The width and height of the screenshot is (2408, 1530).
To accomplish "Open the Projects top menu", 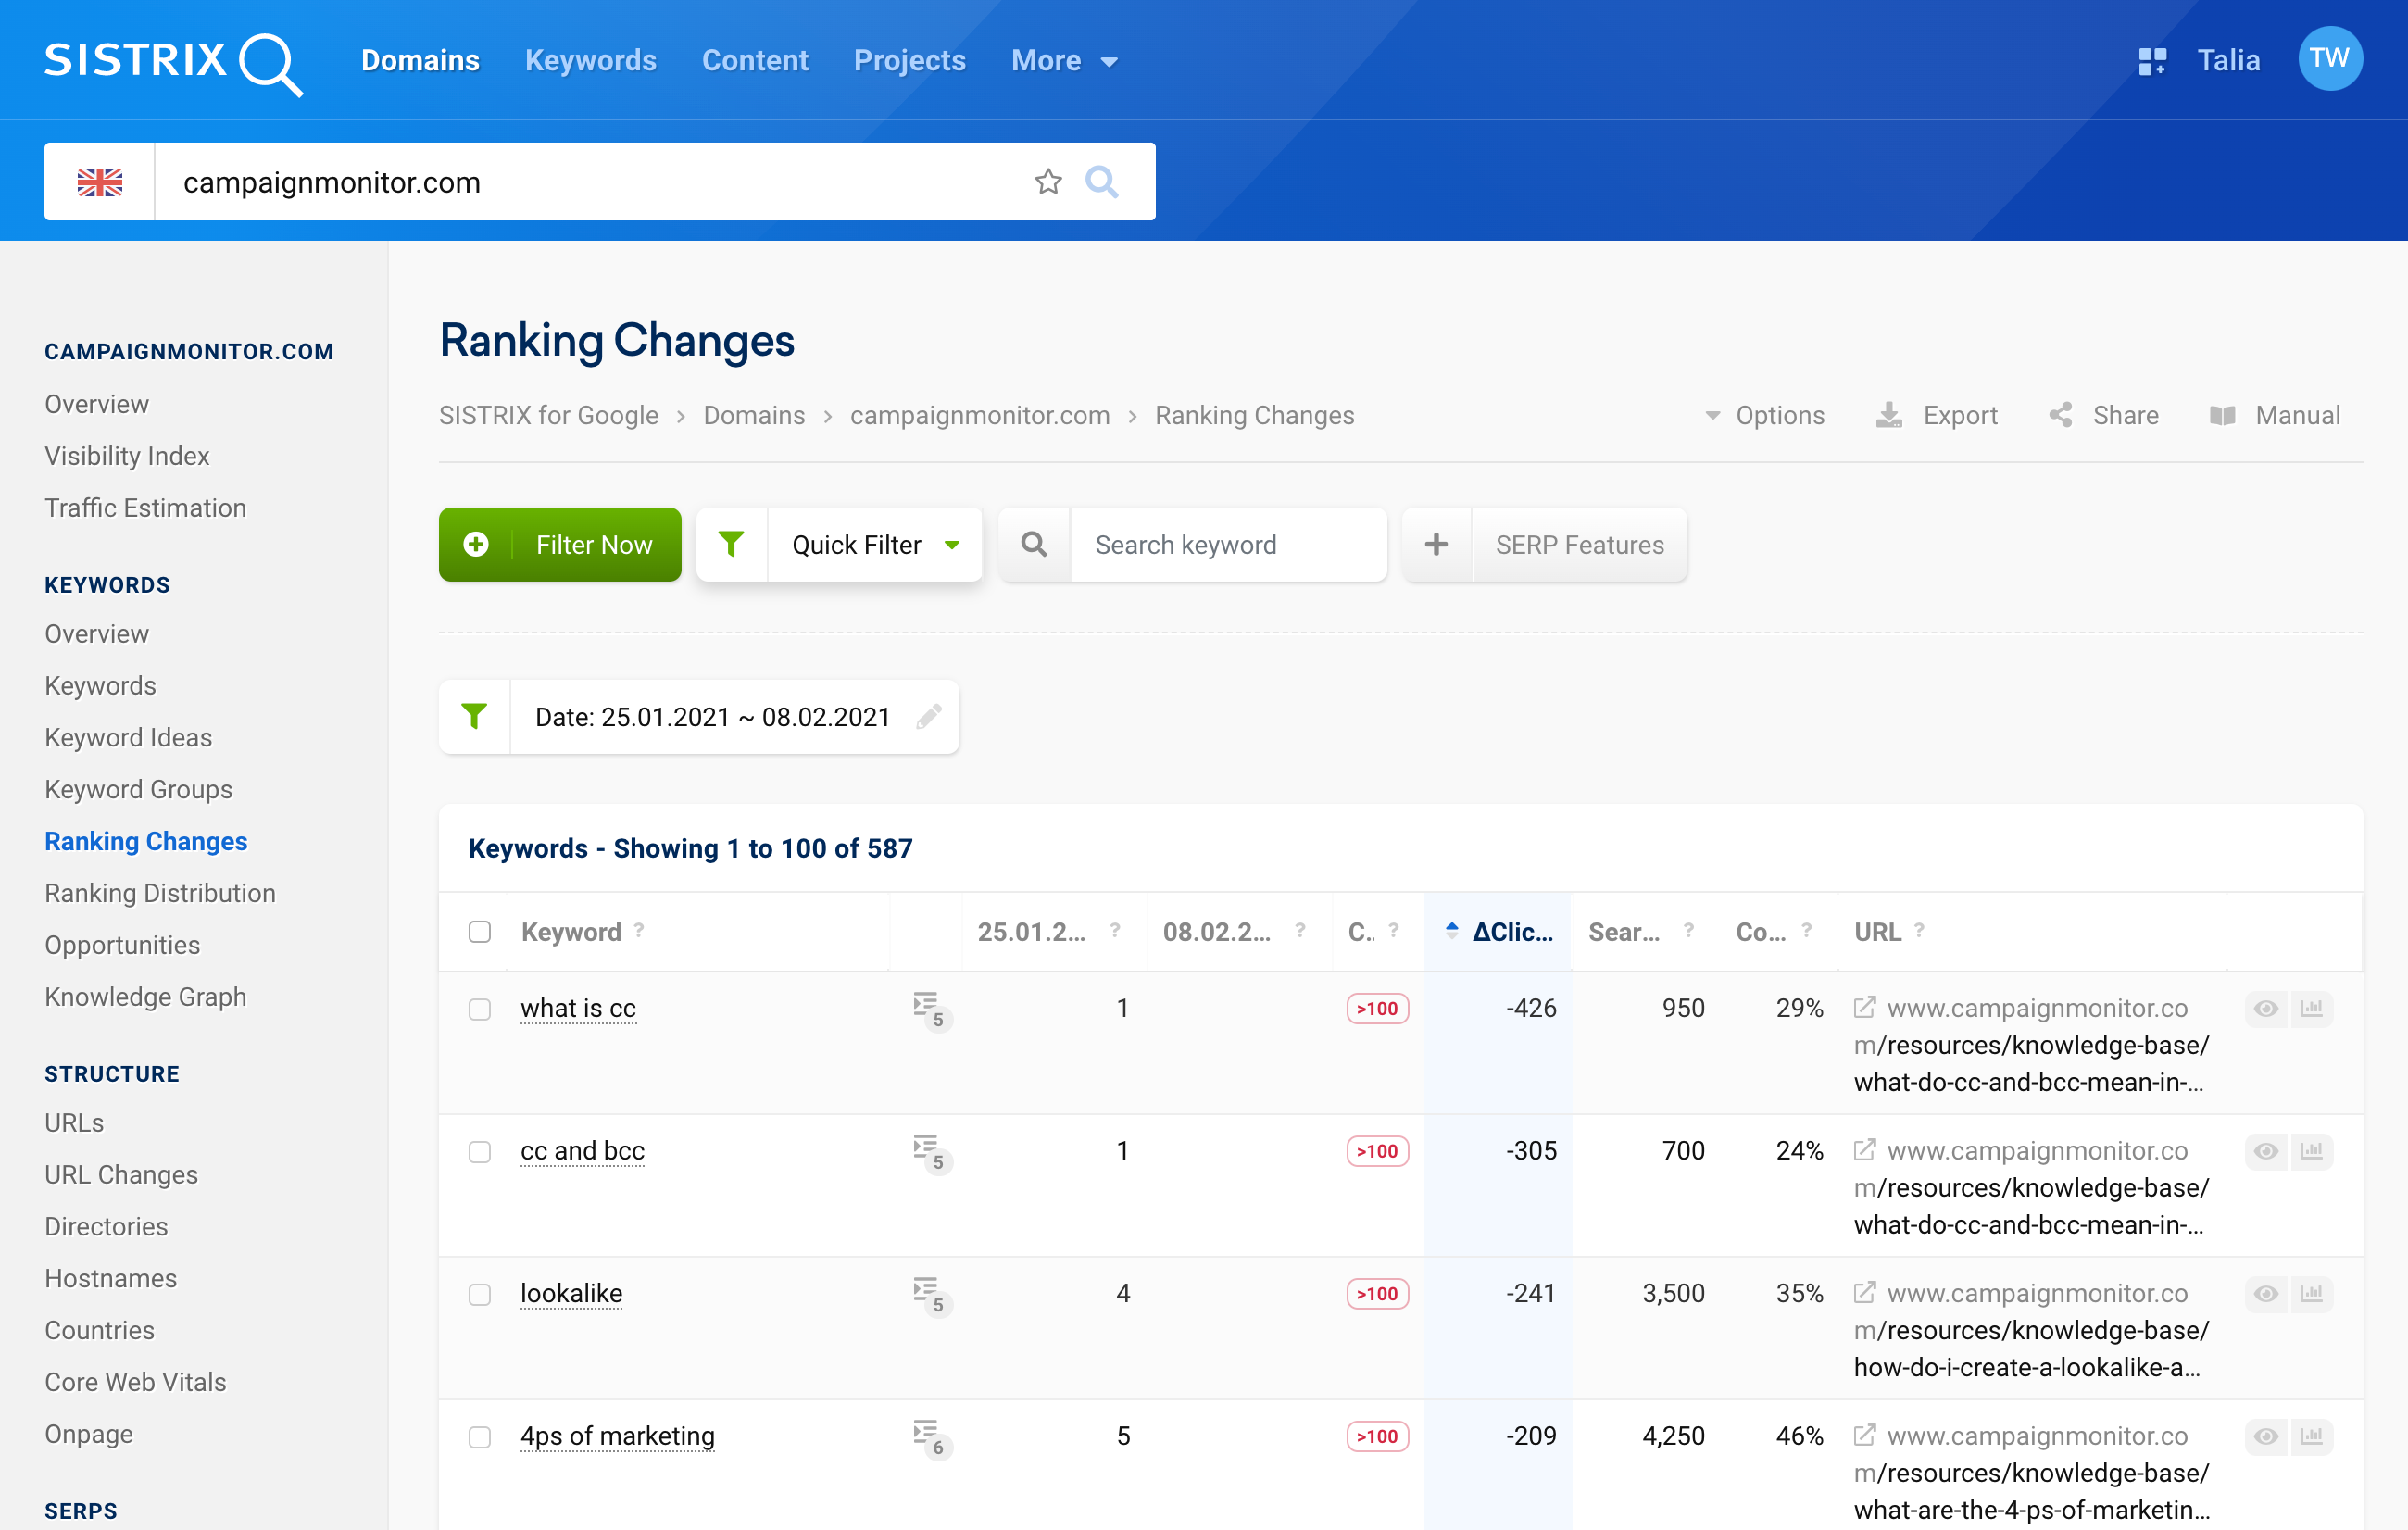I will 910,61.
